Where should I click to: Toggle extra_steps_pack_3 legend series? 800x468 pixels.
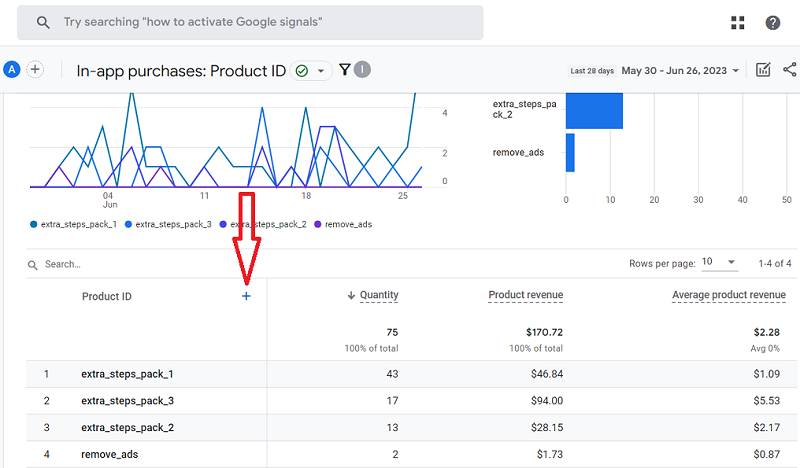tap(173, 225)
